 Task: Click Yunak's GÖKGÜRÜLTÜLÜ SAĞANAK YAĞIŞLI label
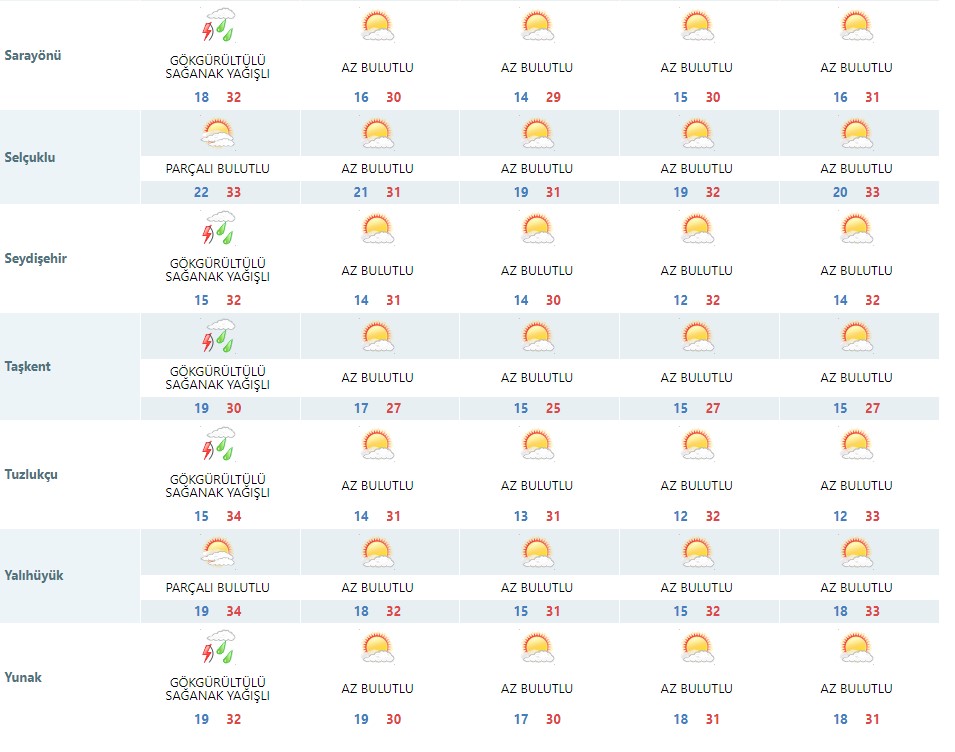click(217, 689)
